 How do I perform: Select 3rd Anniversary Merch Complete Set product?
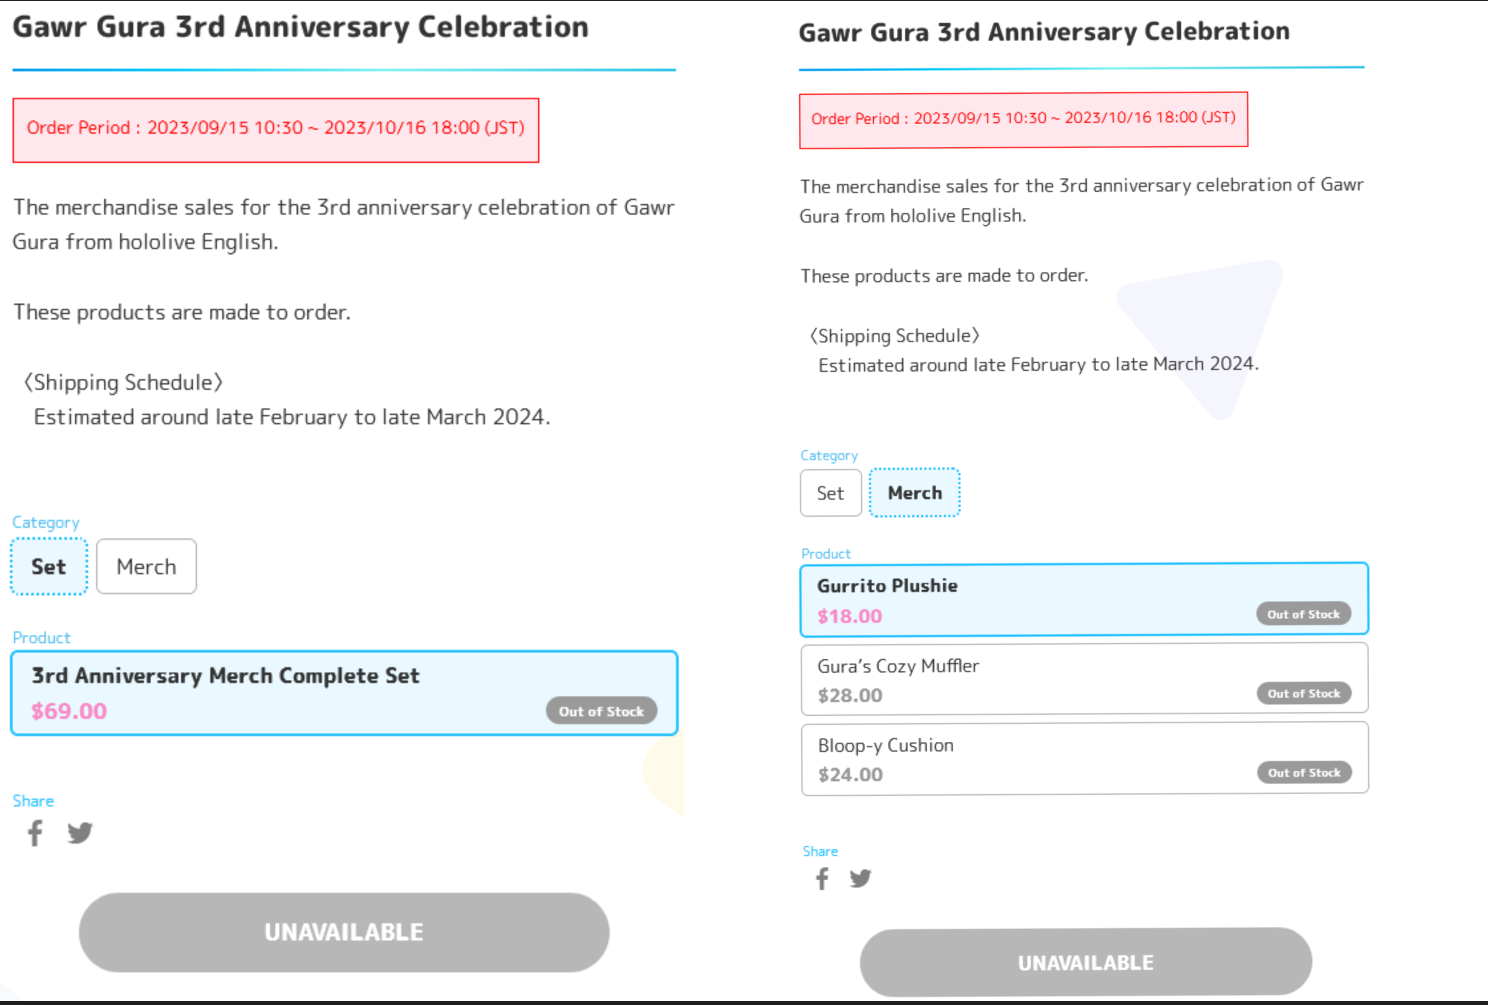tap(344, 693)
